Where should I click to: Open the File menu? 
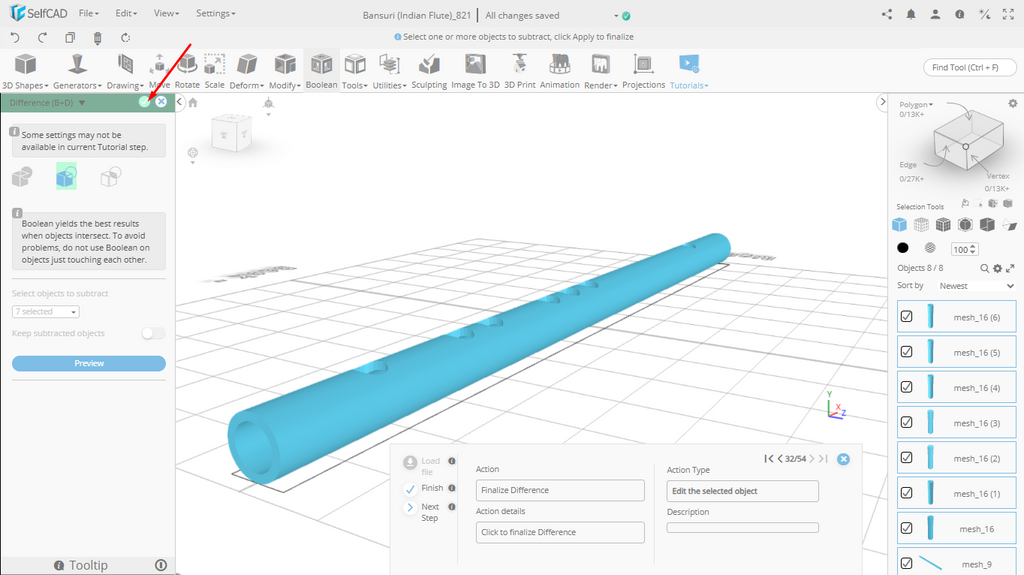[89, 14]
